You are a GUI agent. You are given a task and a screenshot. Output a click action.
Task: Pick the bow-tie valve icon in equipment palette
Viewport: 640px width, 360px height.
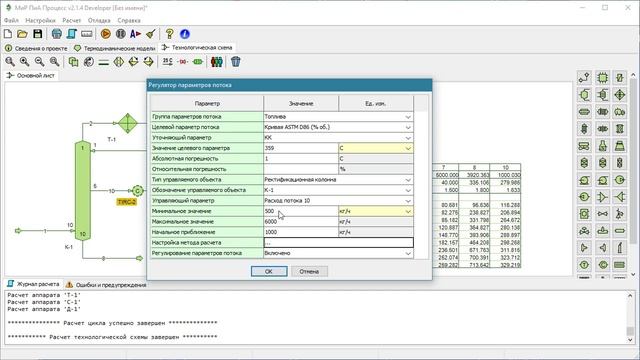602,213
